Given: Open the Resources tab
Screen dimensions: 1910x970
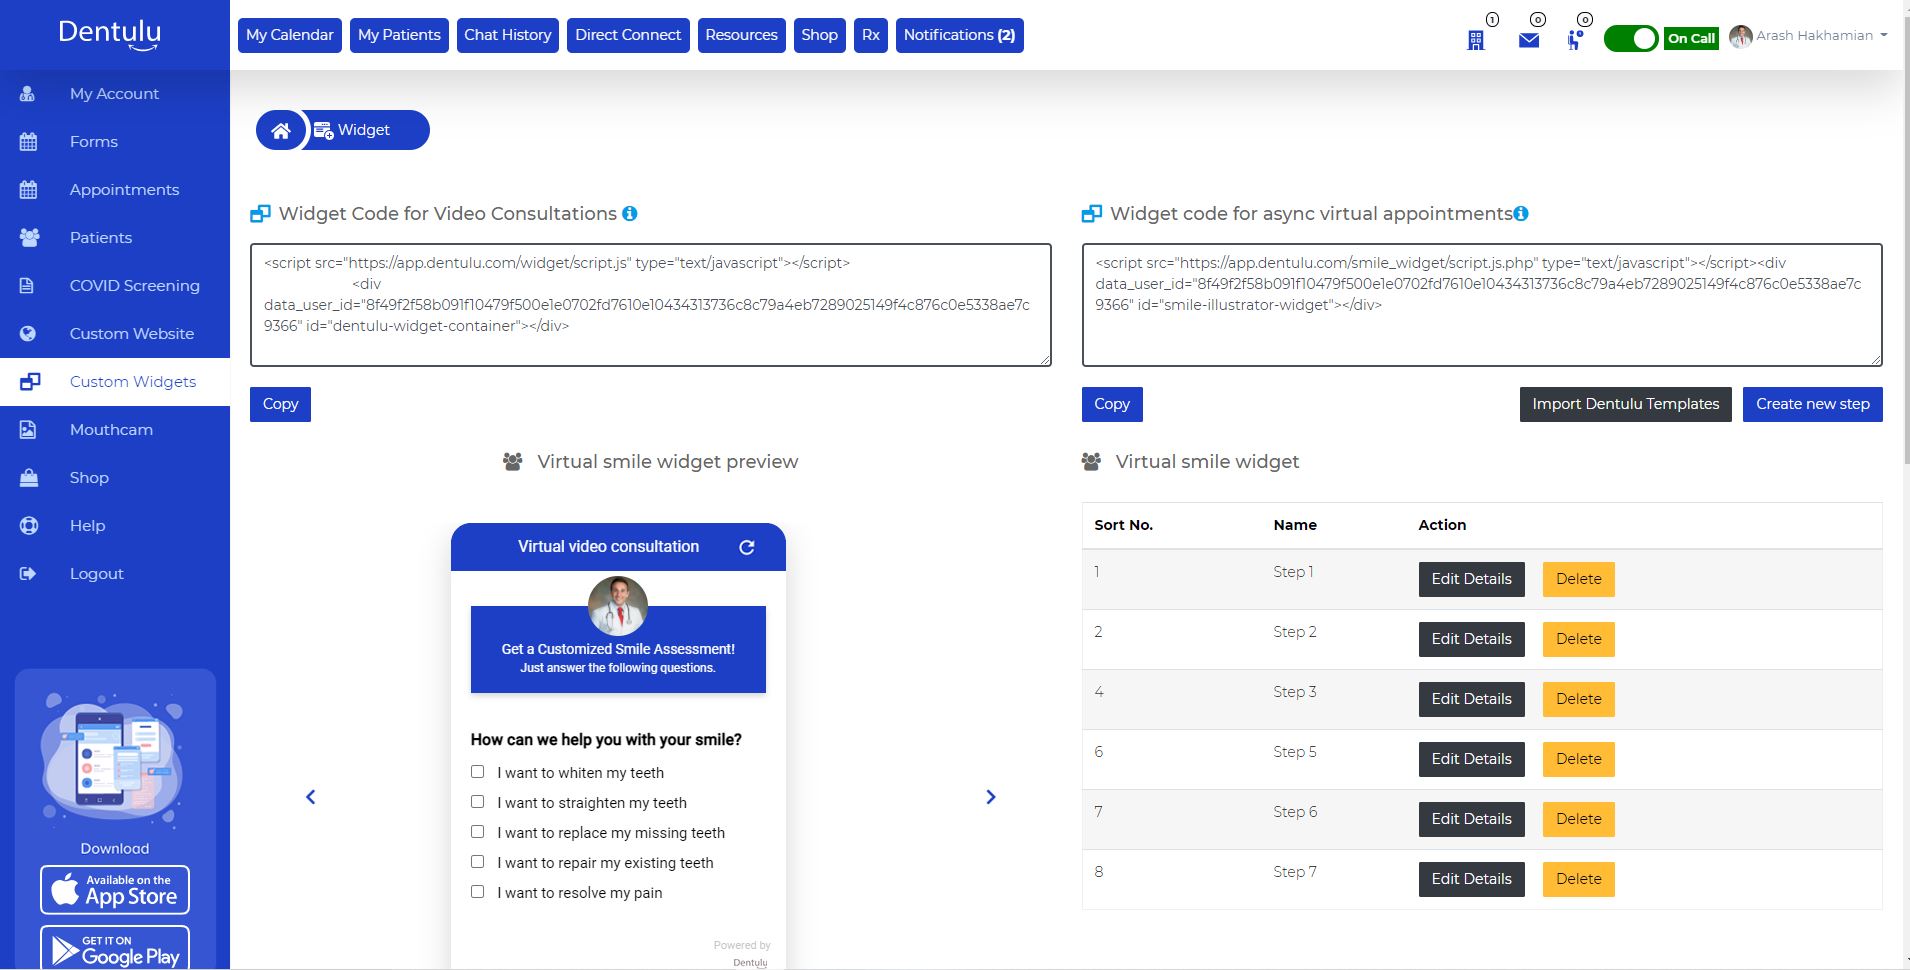Looking at the screenshot, I should tap(741, 35).
